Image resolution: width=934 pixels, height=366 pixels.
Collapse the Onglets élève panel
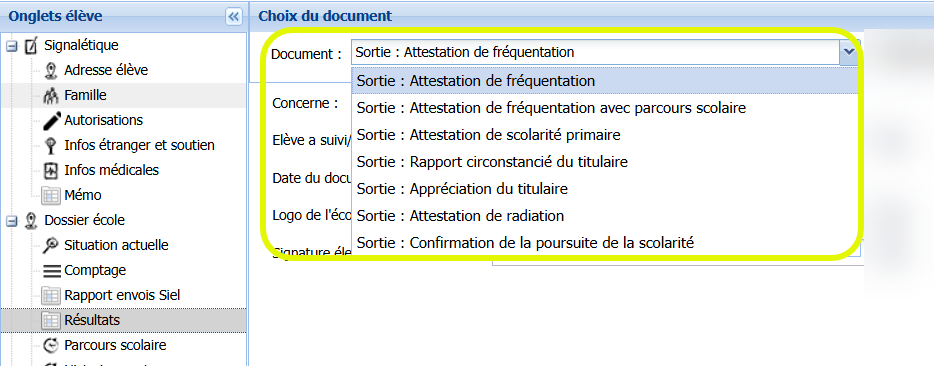coord(234,17)
